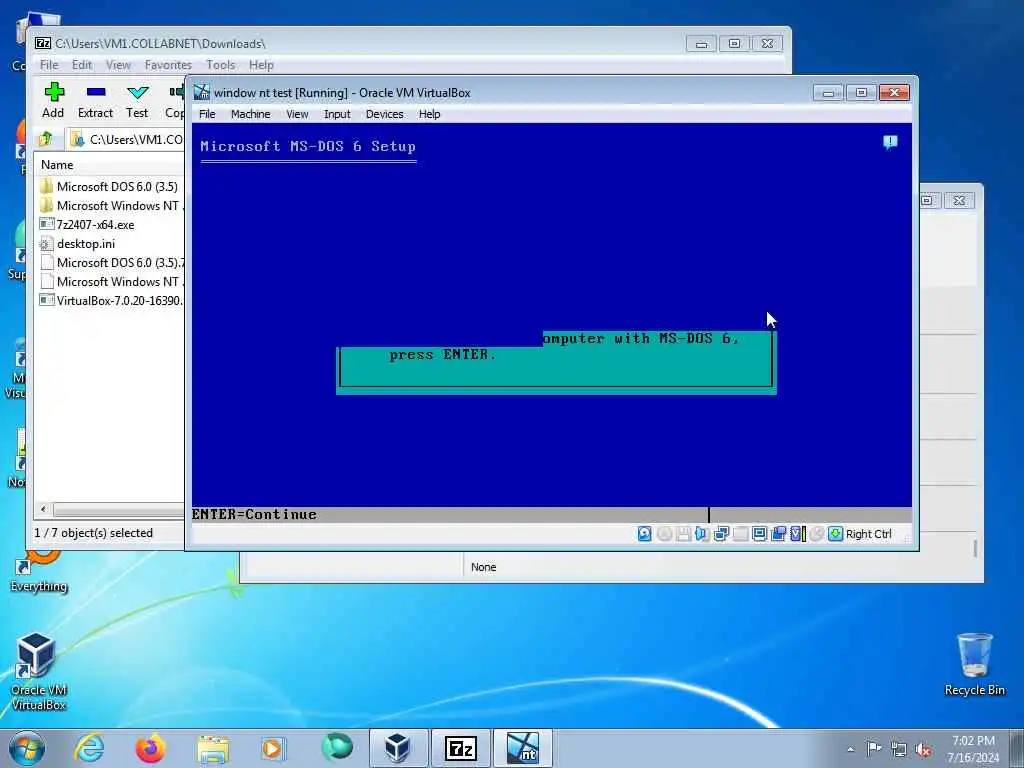The width and height of the screenshot is (1024, 768).
Task: Click the volume icon in system tray
Action: pyautogui.click(x=923, y=750)
